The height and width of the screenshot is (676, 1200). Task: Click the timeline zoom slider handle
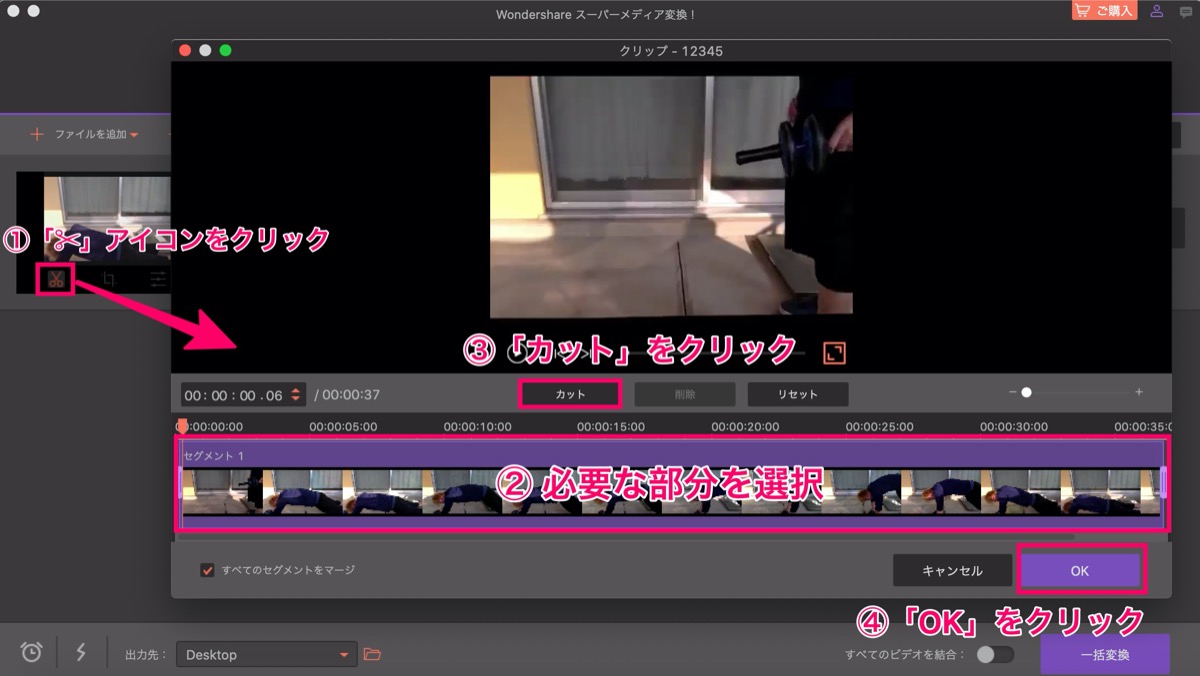1026,393
